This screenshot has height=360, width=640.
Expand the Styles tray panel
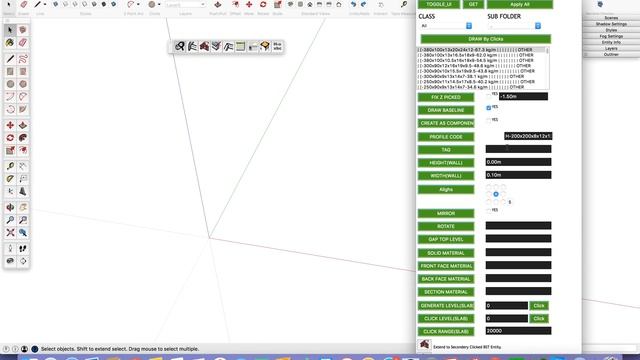click(611, 30)
